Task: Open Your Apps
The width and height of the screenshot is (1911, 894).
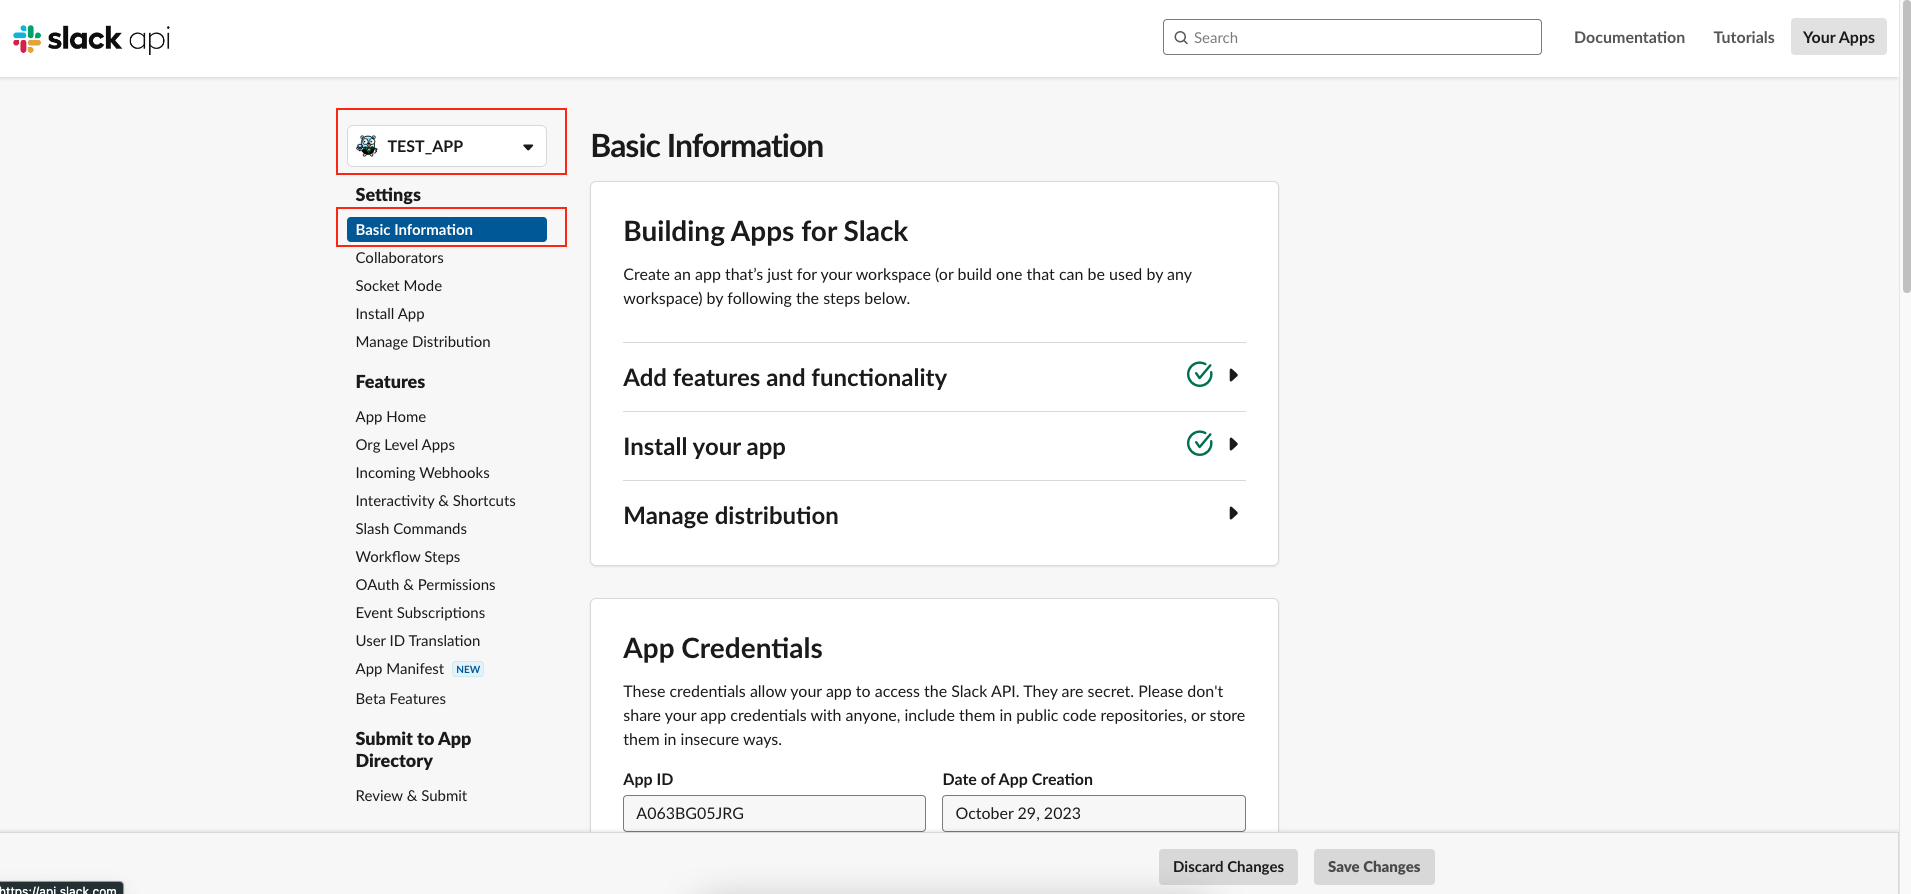Action: [x=1838, y=37]
